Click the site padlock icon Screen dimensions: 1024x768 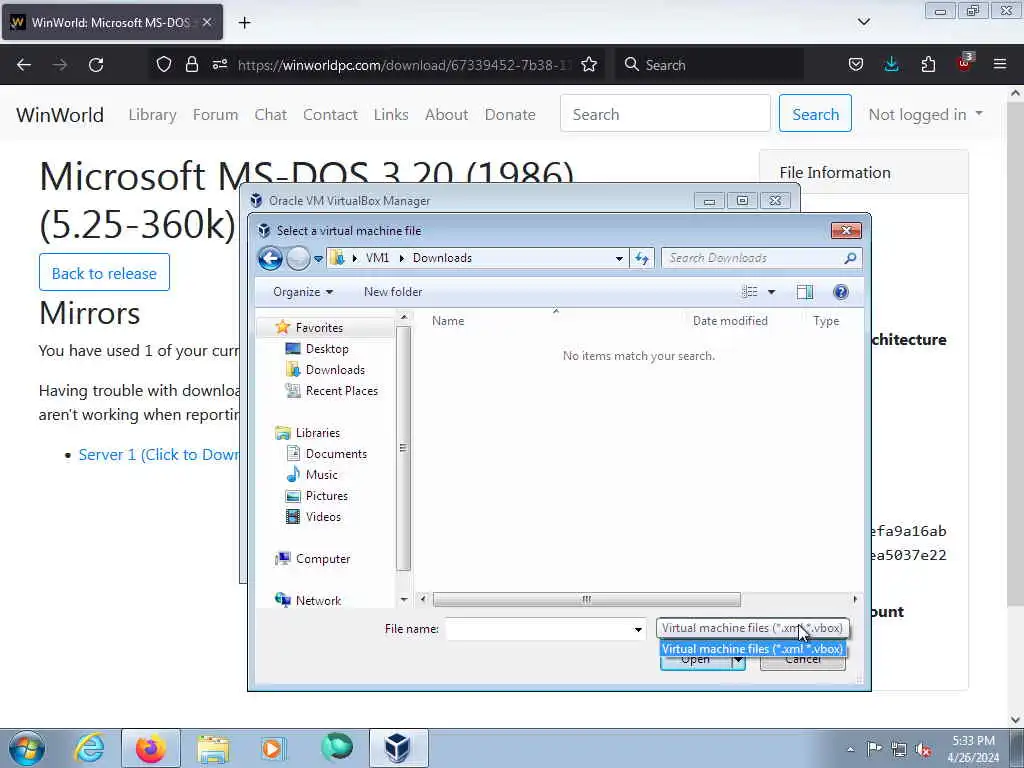(191, 64)
